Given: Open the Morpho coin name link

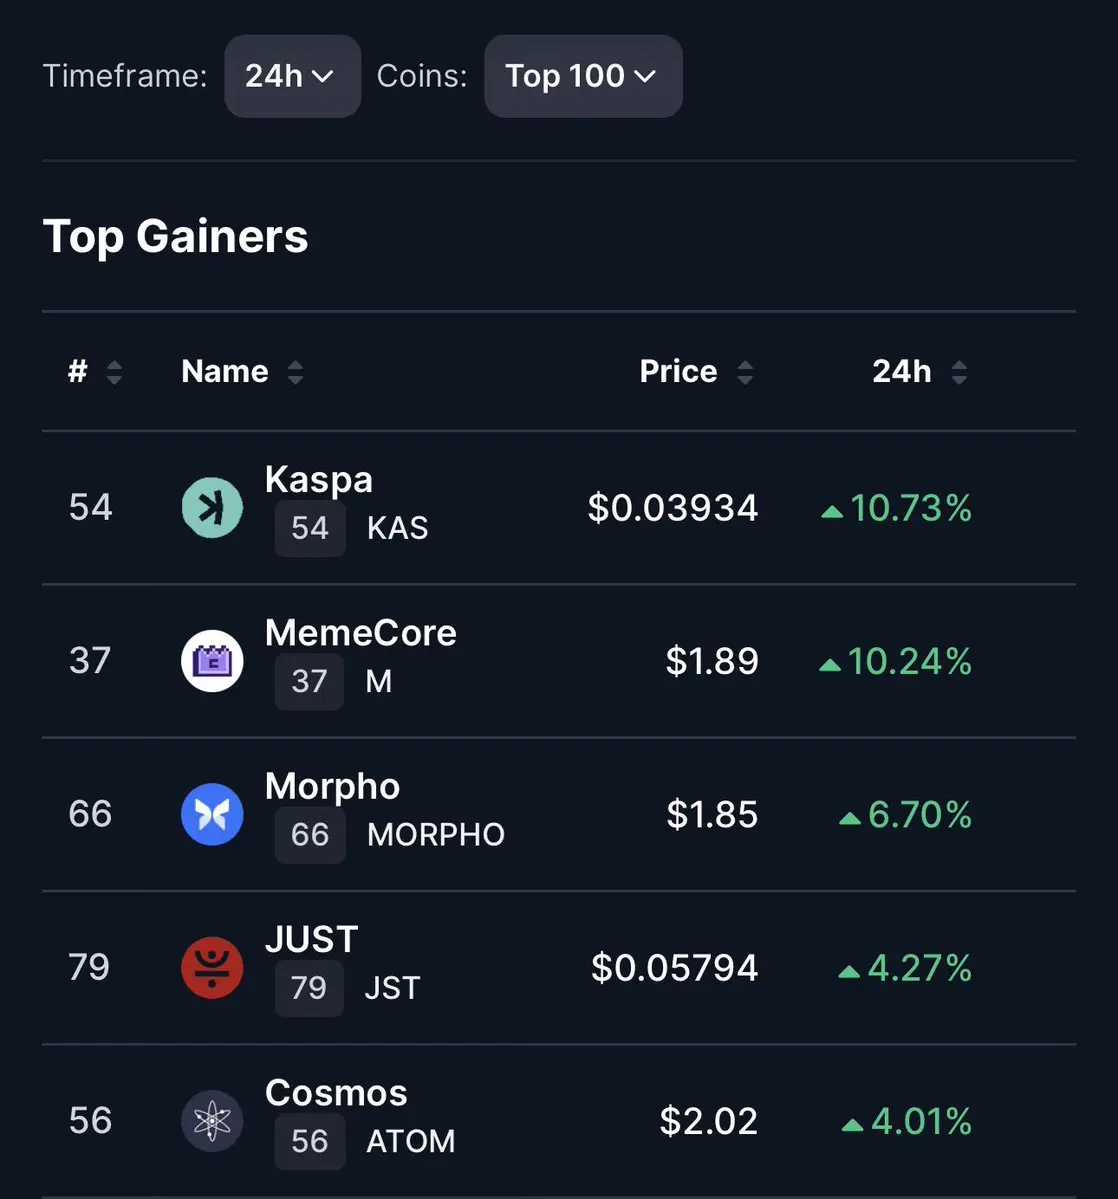Looking at the screenshot, I should tap(332, 786).
